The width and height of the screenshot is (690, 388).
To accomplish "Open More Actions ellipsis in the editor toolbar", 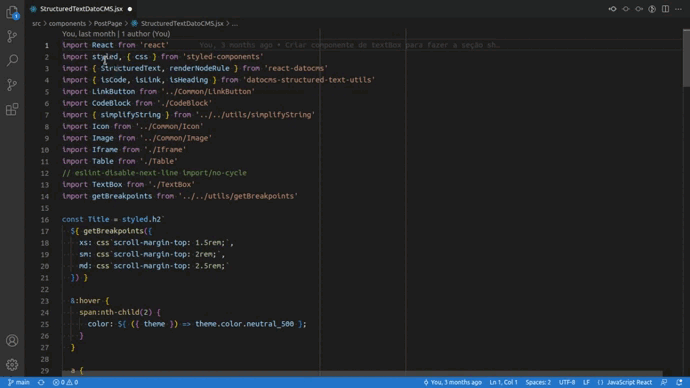I will (678, 9).
